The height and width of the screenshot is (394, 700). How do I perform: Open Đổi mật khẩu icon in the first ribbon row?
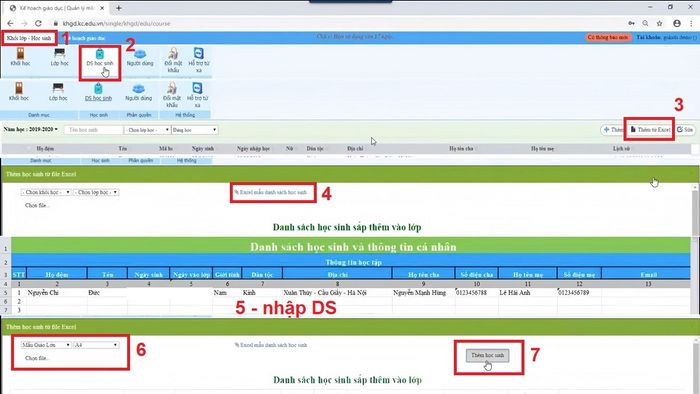[x=173, y=60]
